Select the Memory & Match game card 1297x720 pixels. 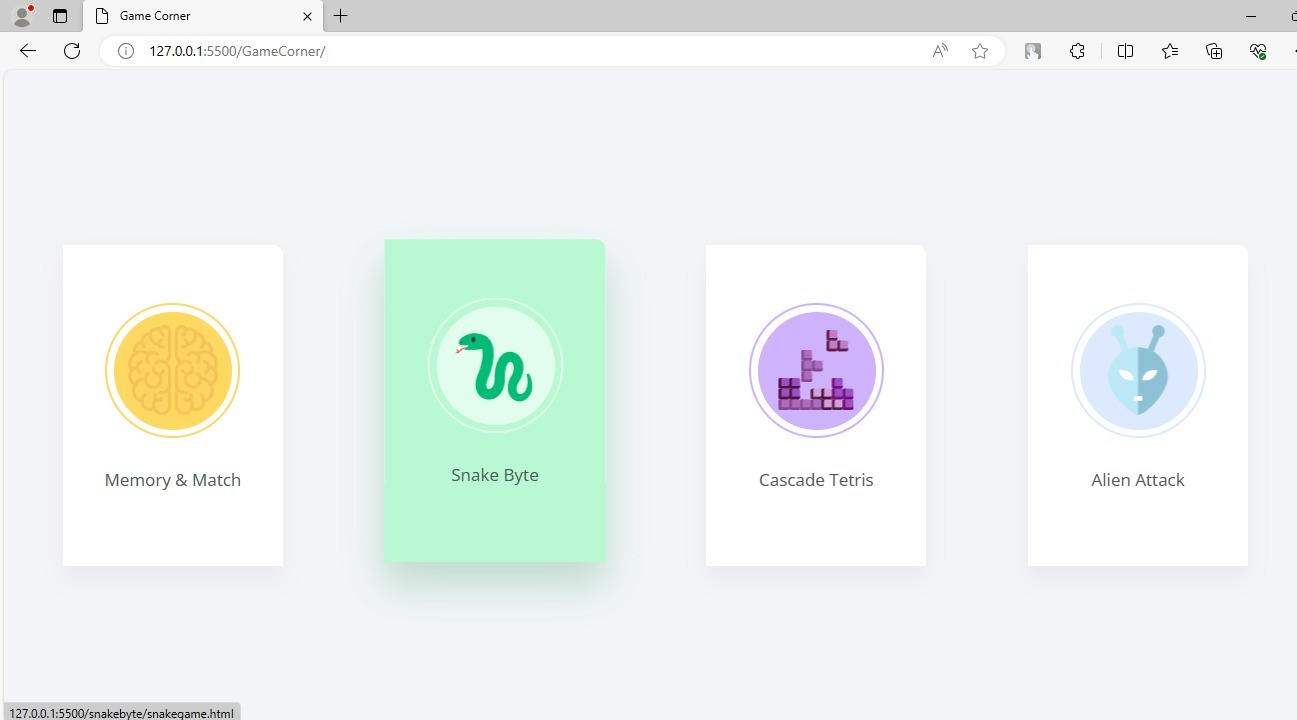click(x=172, y=404)
